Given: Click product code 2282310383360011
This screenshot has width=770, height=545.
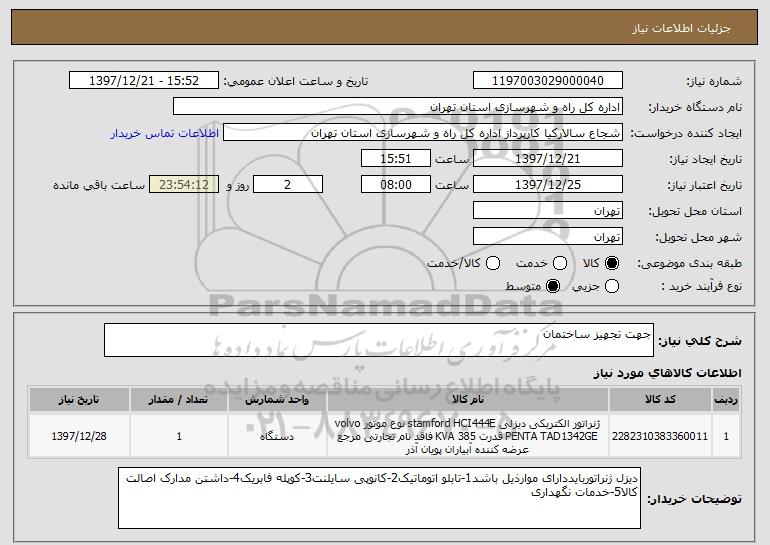Looking at the screenshot, I should pos(660,436).
